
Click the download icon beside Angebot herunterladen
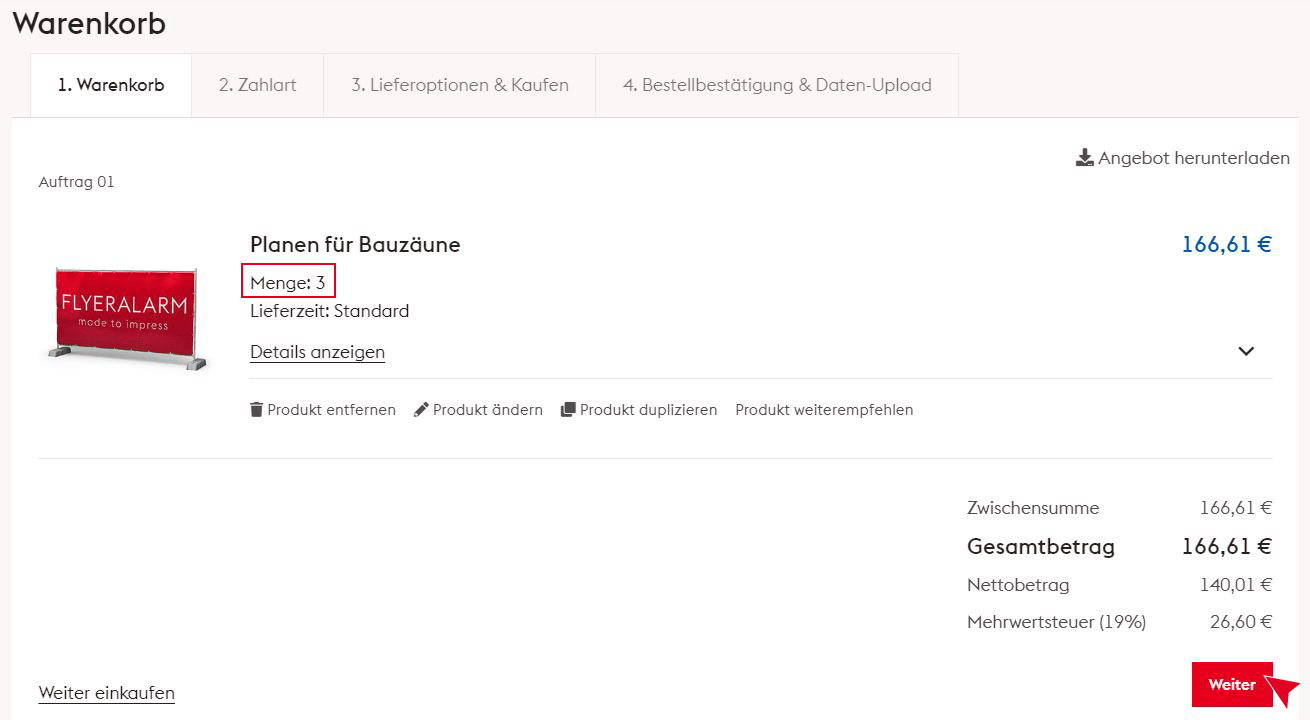point(1084,158)
